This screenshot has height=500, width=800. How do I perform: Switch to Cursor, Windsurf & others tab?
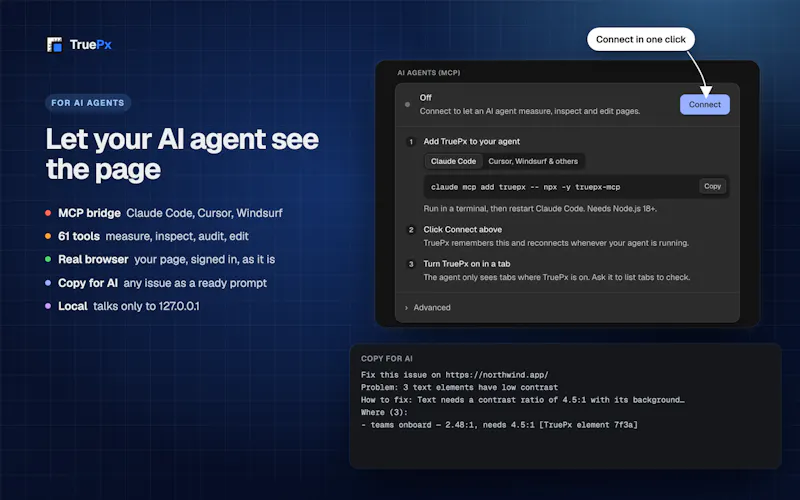point(533,161)
